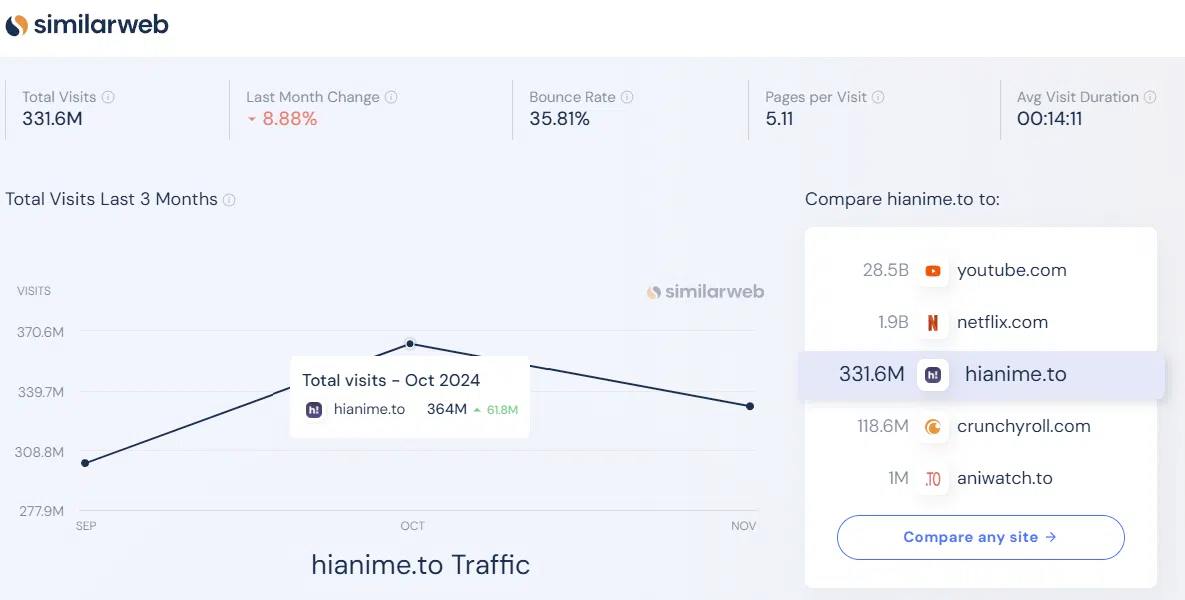
Task: Click the YouTube icon in compare list
Action: (x=933, y=271)
